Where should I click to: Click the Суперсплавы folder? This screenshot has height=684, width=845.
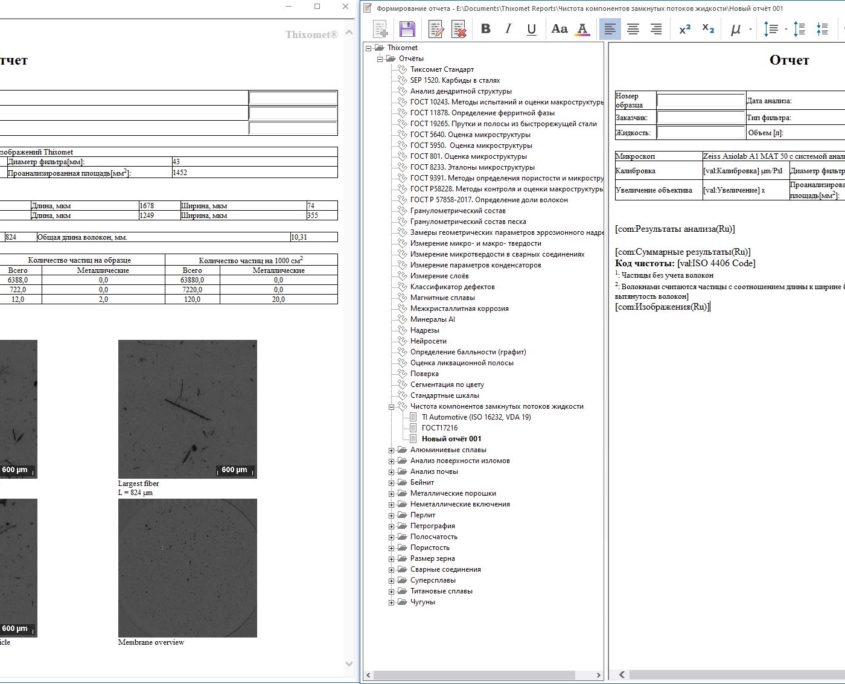coord(433,581)
